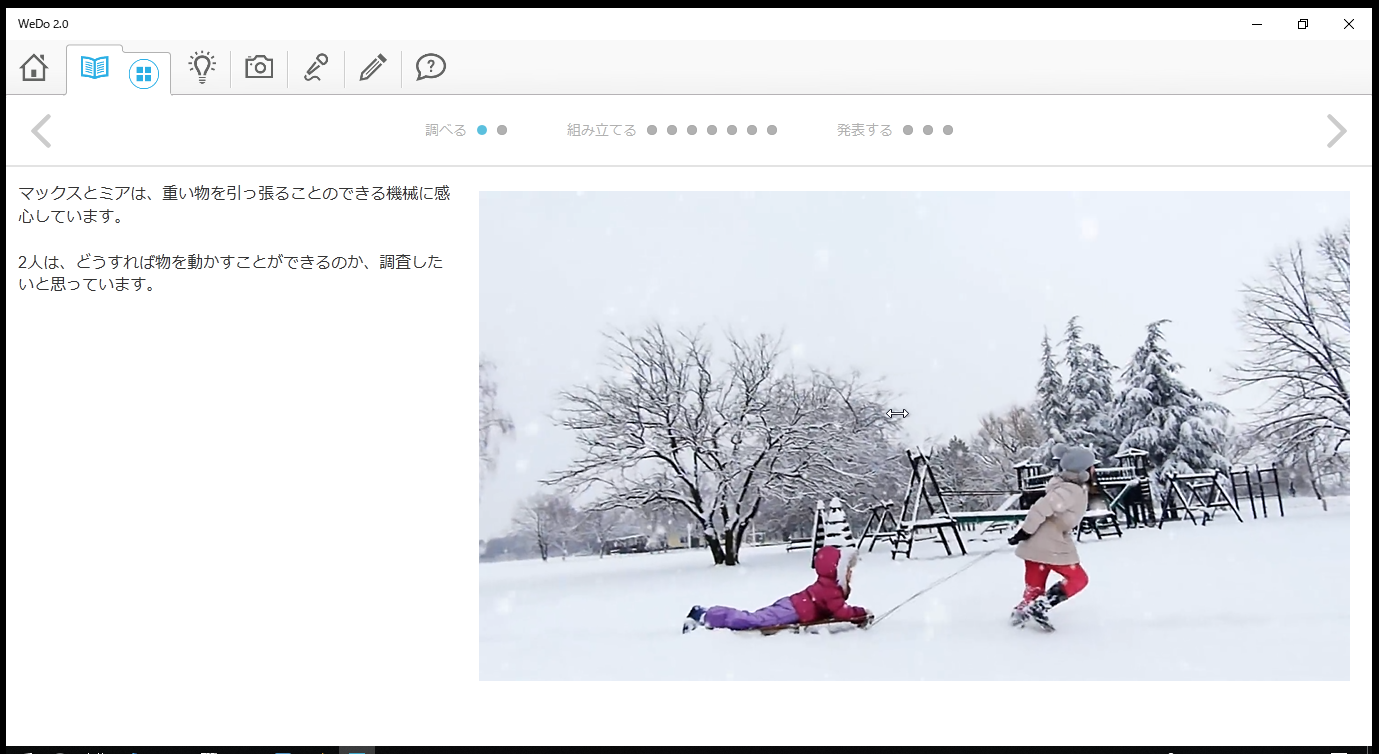Select last dot of 発表する
This screenshot has width=1379, height=754.
point(948,130)
